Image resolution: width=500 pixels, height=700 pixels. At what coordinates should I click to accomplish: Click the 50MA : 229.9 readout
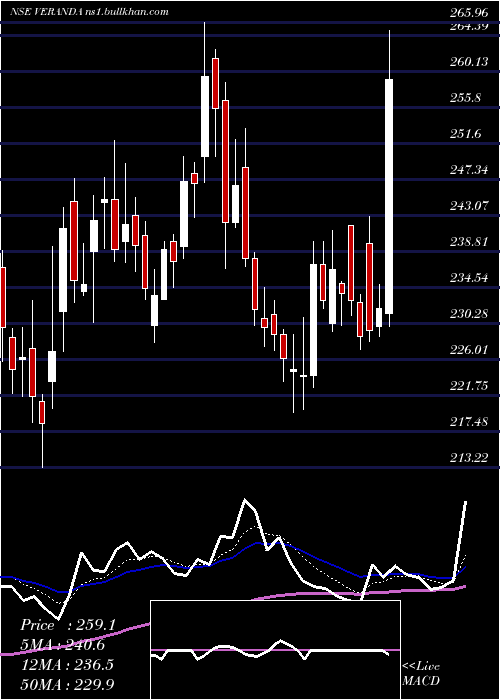(67, 684)
